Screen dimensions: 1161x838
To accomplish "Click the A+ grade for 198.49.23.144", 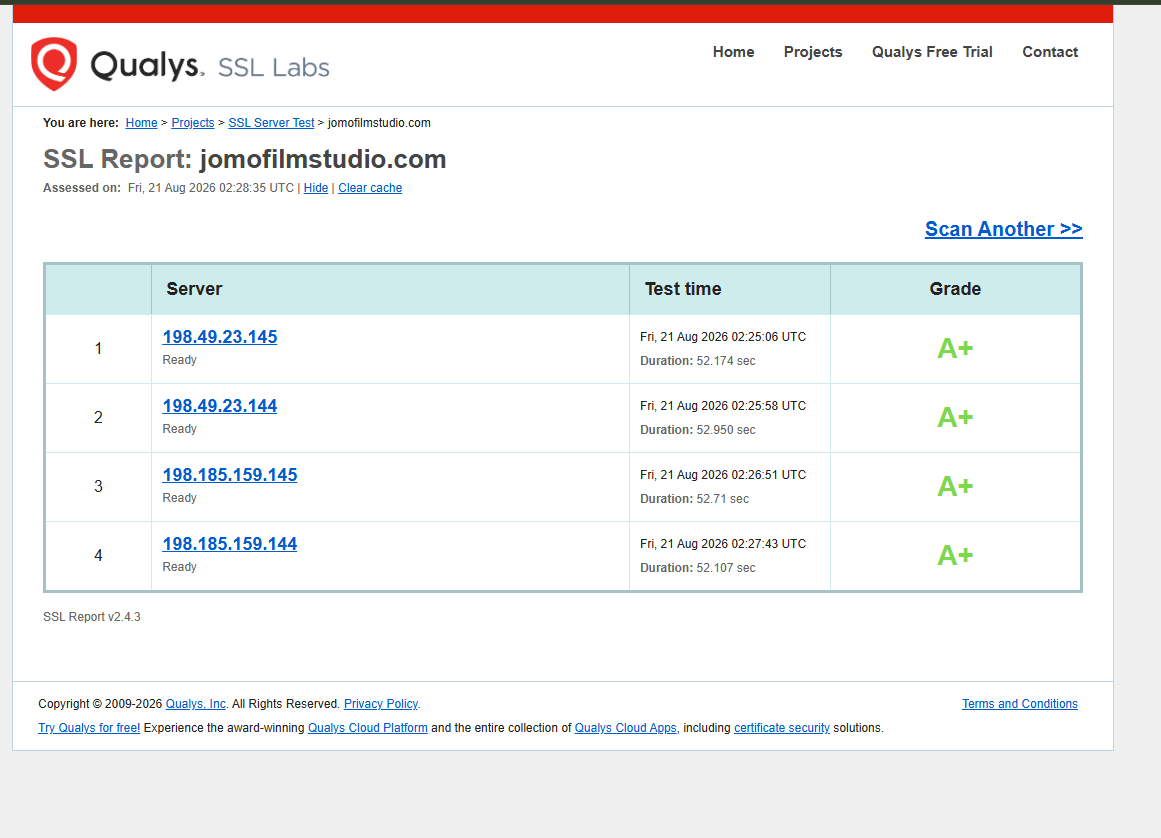I will (x=955, y=418).
